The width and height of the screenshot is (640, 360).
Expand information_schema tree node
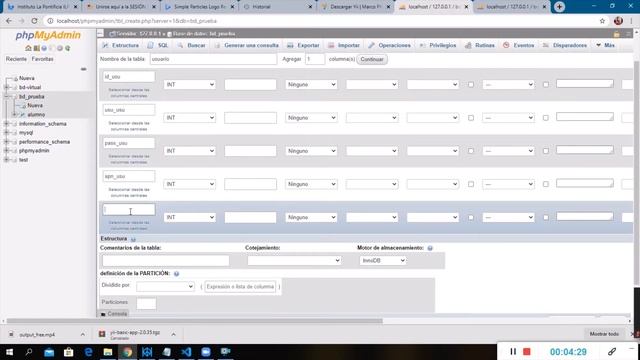point(6,124)
